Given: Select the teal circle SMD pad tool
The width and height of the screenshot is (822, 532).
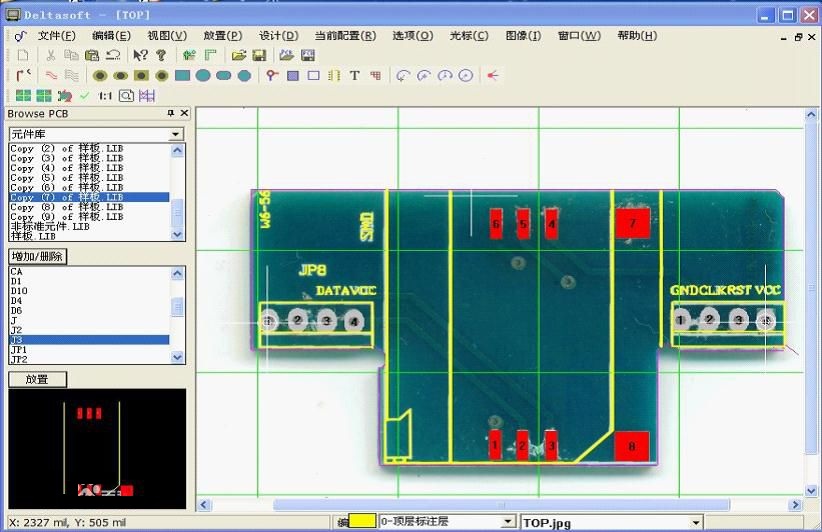Looking at the screenshot, I should [x=203, y=75].
